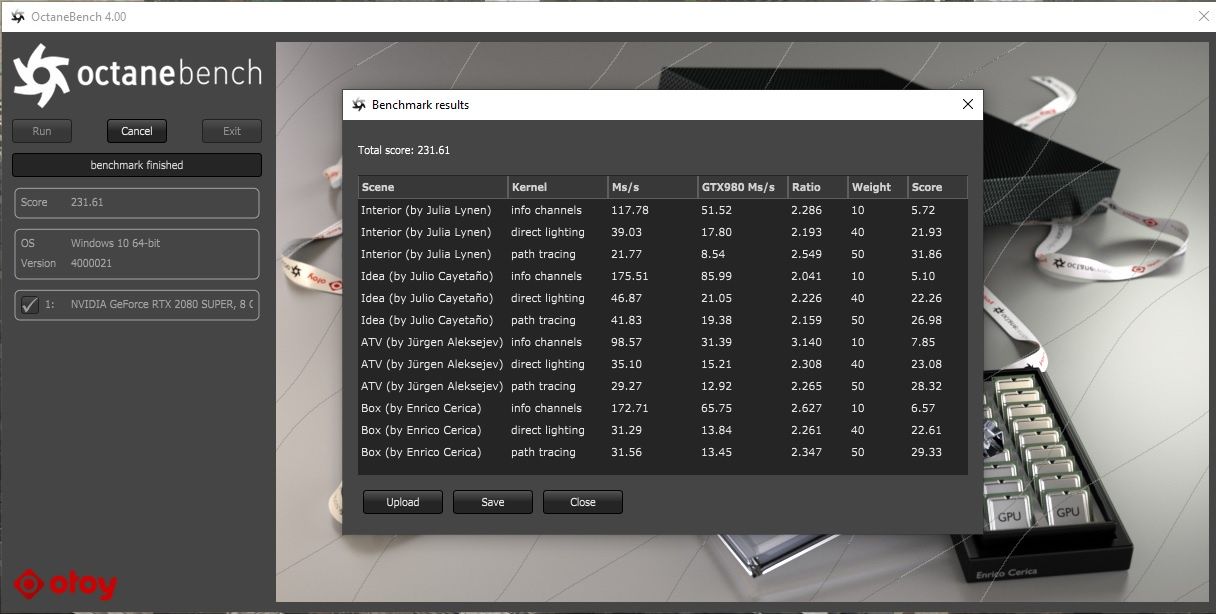Viewport: 1216px width, 614px height.
Task: Click the GTX980 Ms/s column header
Action: [743, 187]
